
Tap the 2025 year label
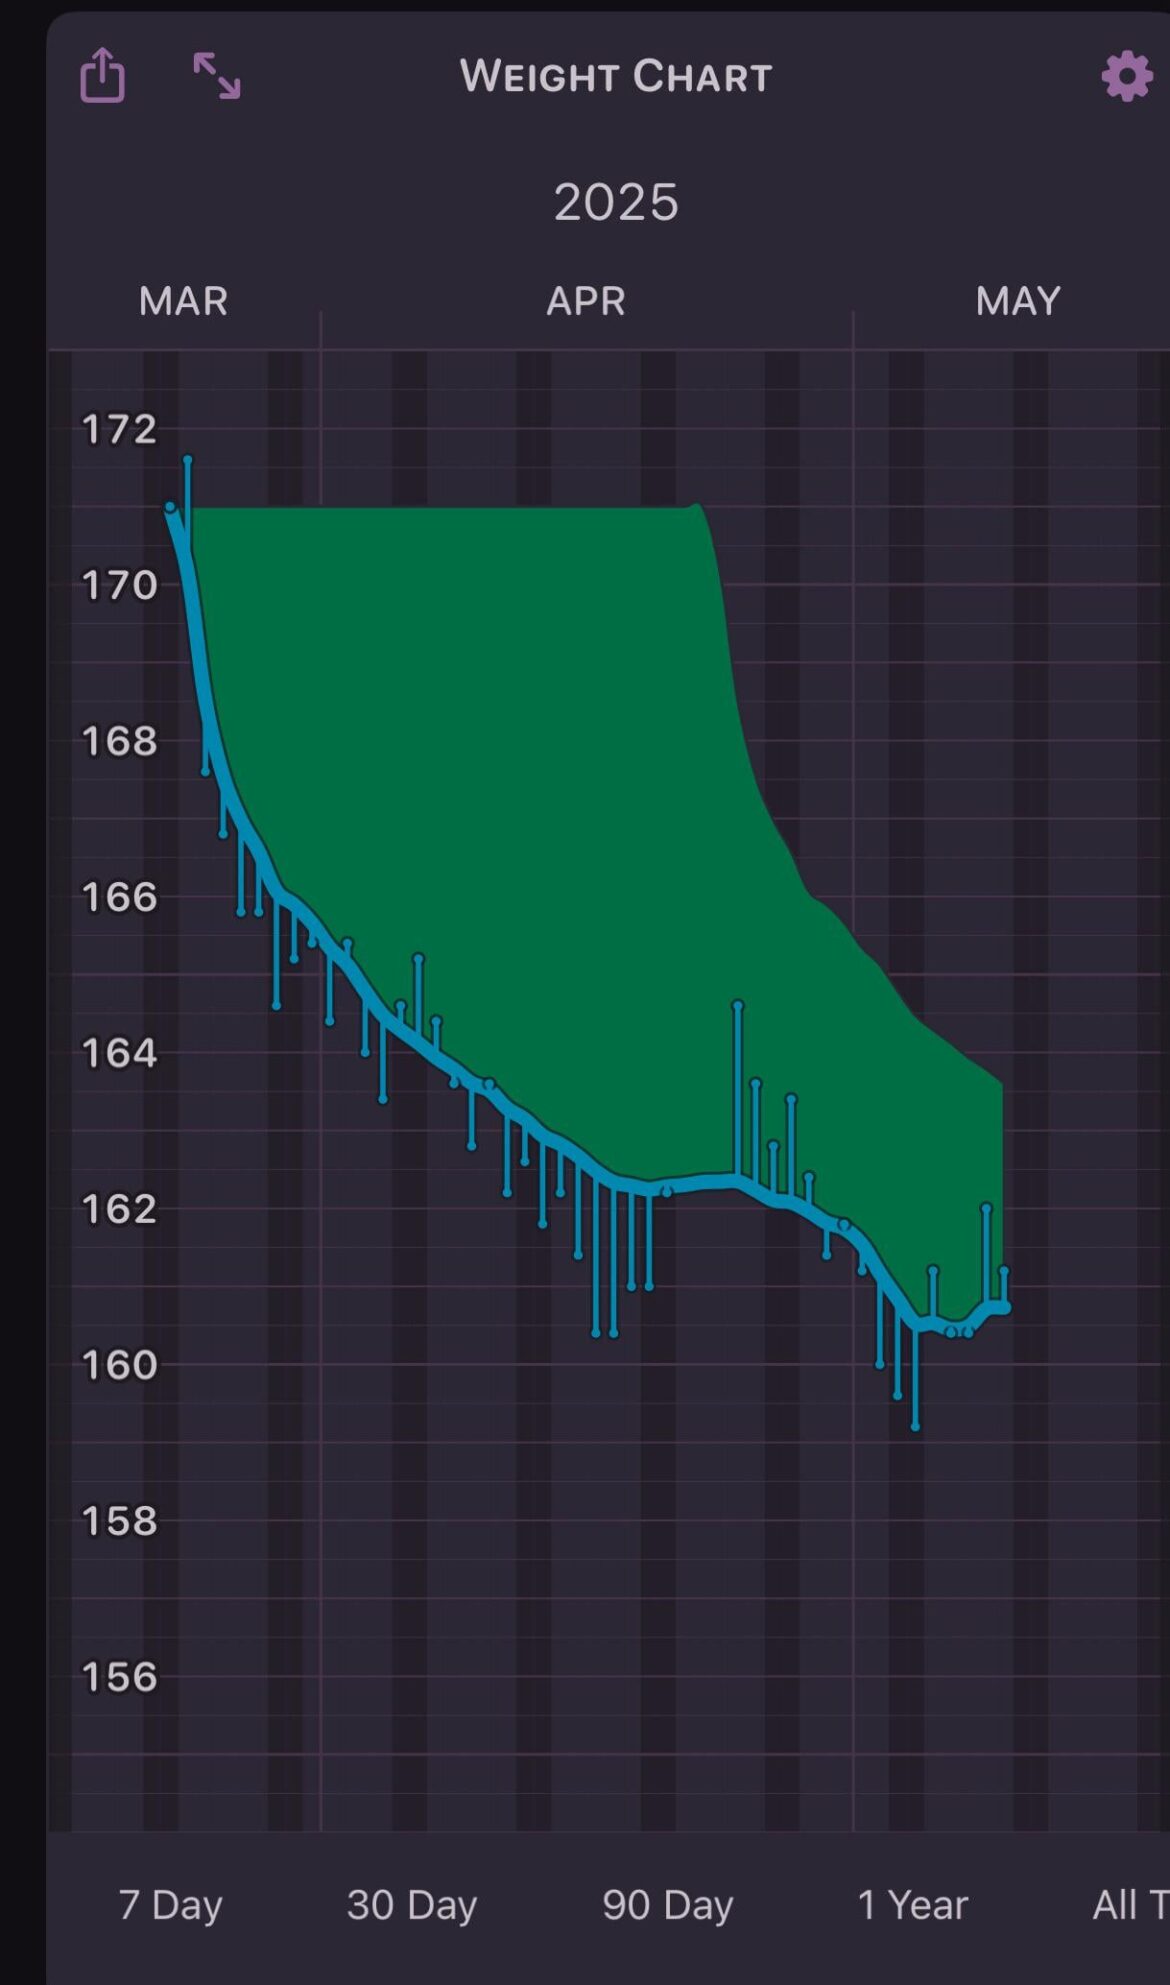click(616, 202)
